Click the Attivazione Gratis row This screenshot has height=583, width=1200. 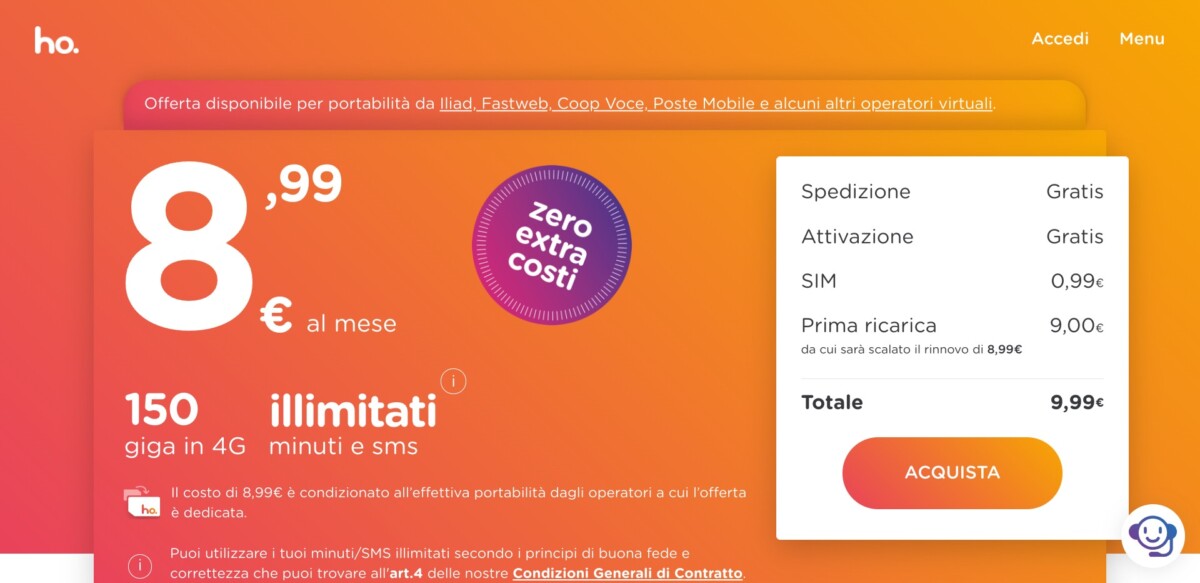[952, 236]
